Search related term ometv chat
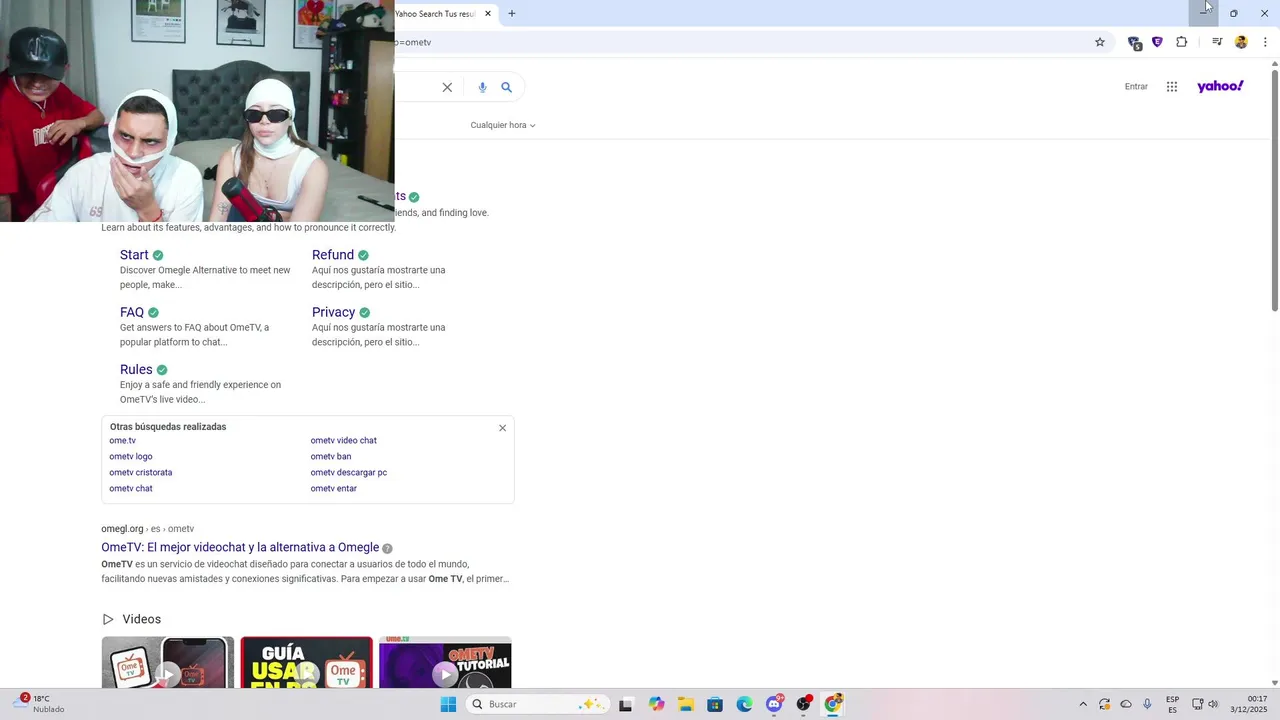The image size is (1280, 720). (131, 489)
